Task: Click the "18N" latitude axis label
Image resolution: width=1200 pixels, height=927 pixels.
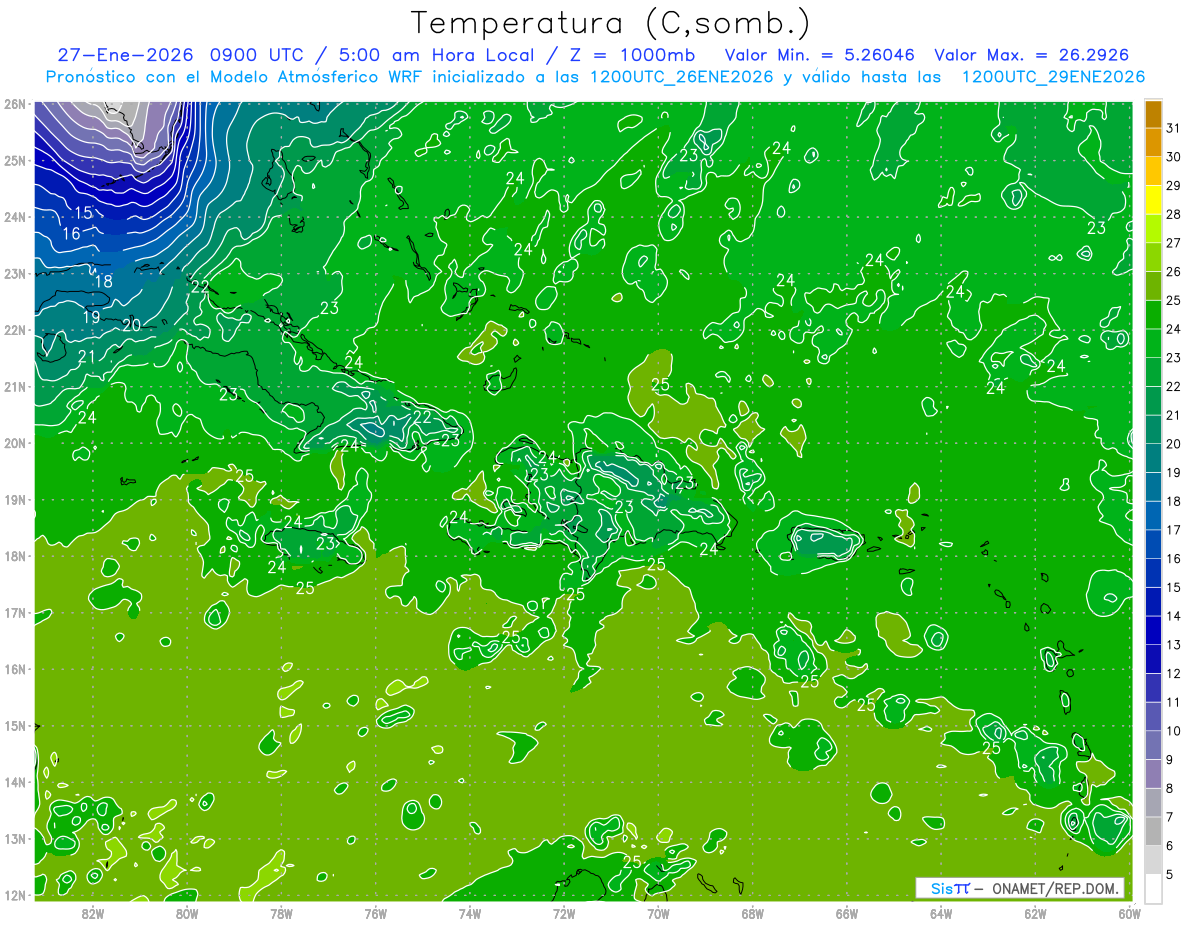Action: [x=14, y=556]
